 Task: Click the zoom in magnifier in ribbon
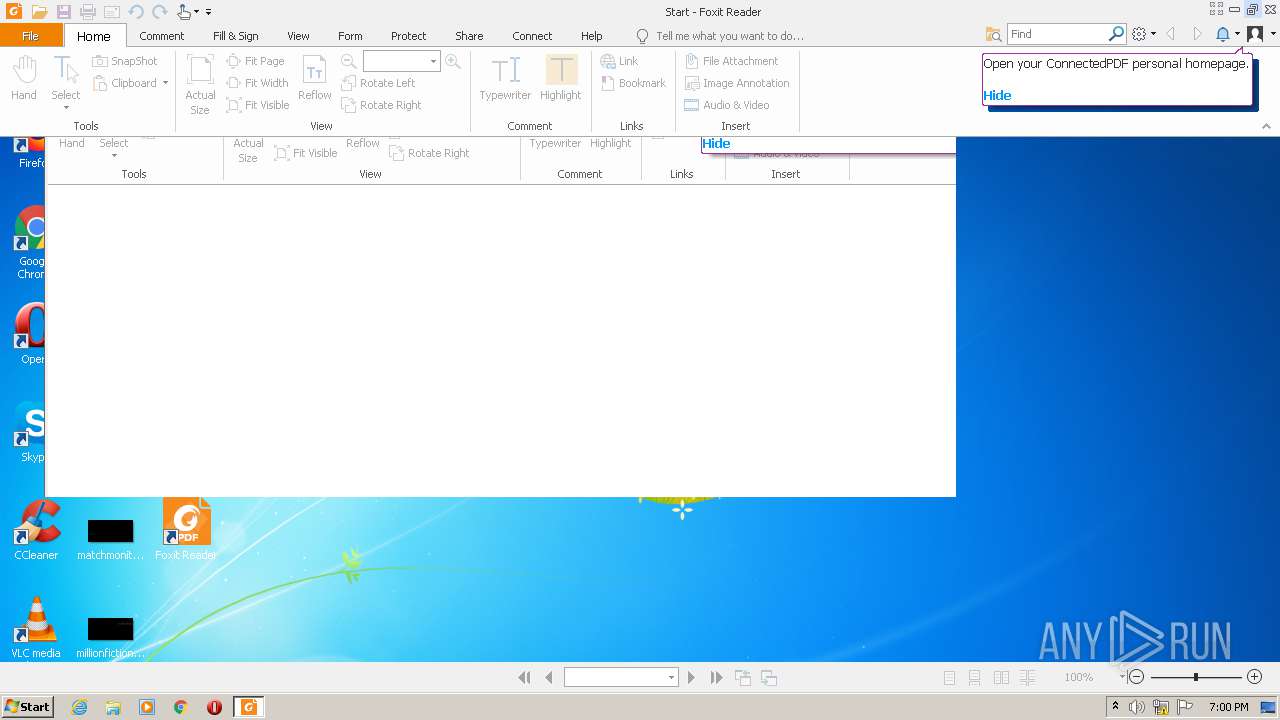click(453, 61)
